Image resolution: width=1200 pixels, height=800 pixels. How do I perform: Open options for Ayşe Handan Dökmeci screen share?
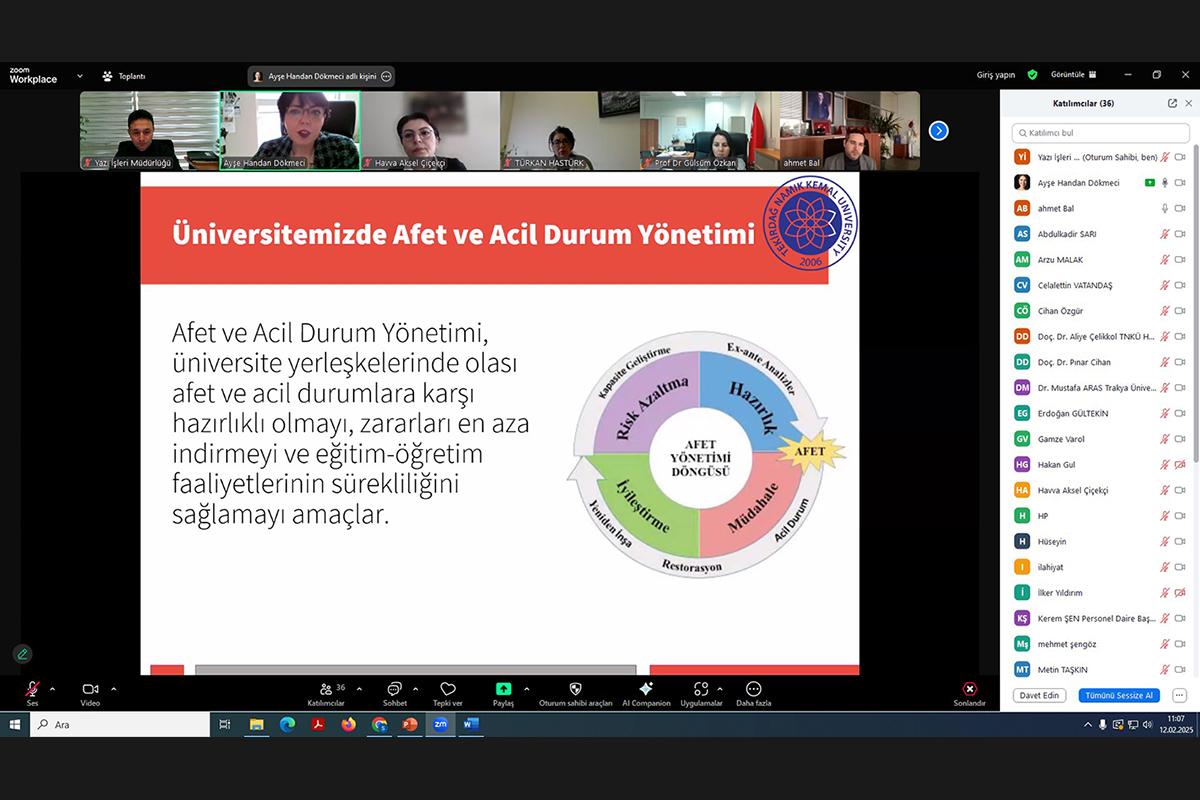click(387, 76)
